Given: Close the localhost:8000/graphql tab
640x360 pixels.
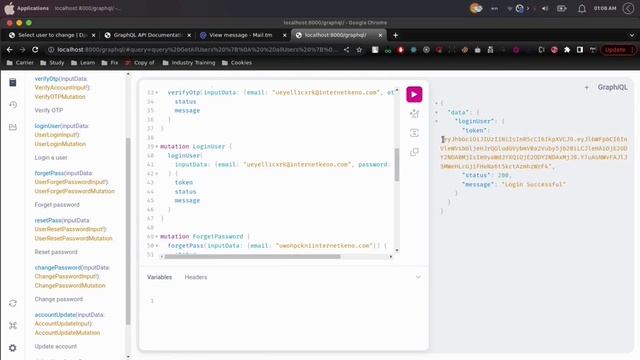Looking at the screenshot, I should pos(380,35).
